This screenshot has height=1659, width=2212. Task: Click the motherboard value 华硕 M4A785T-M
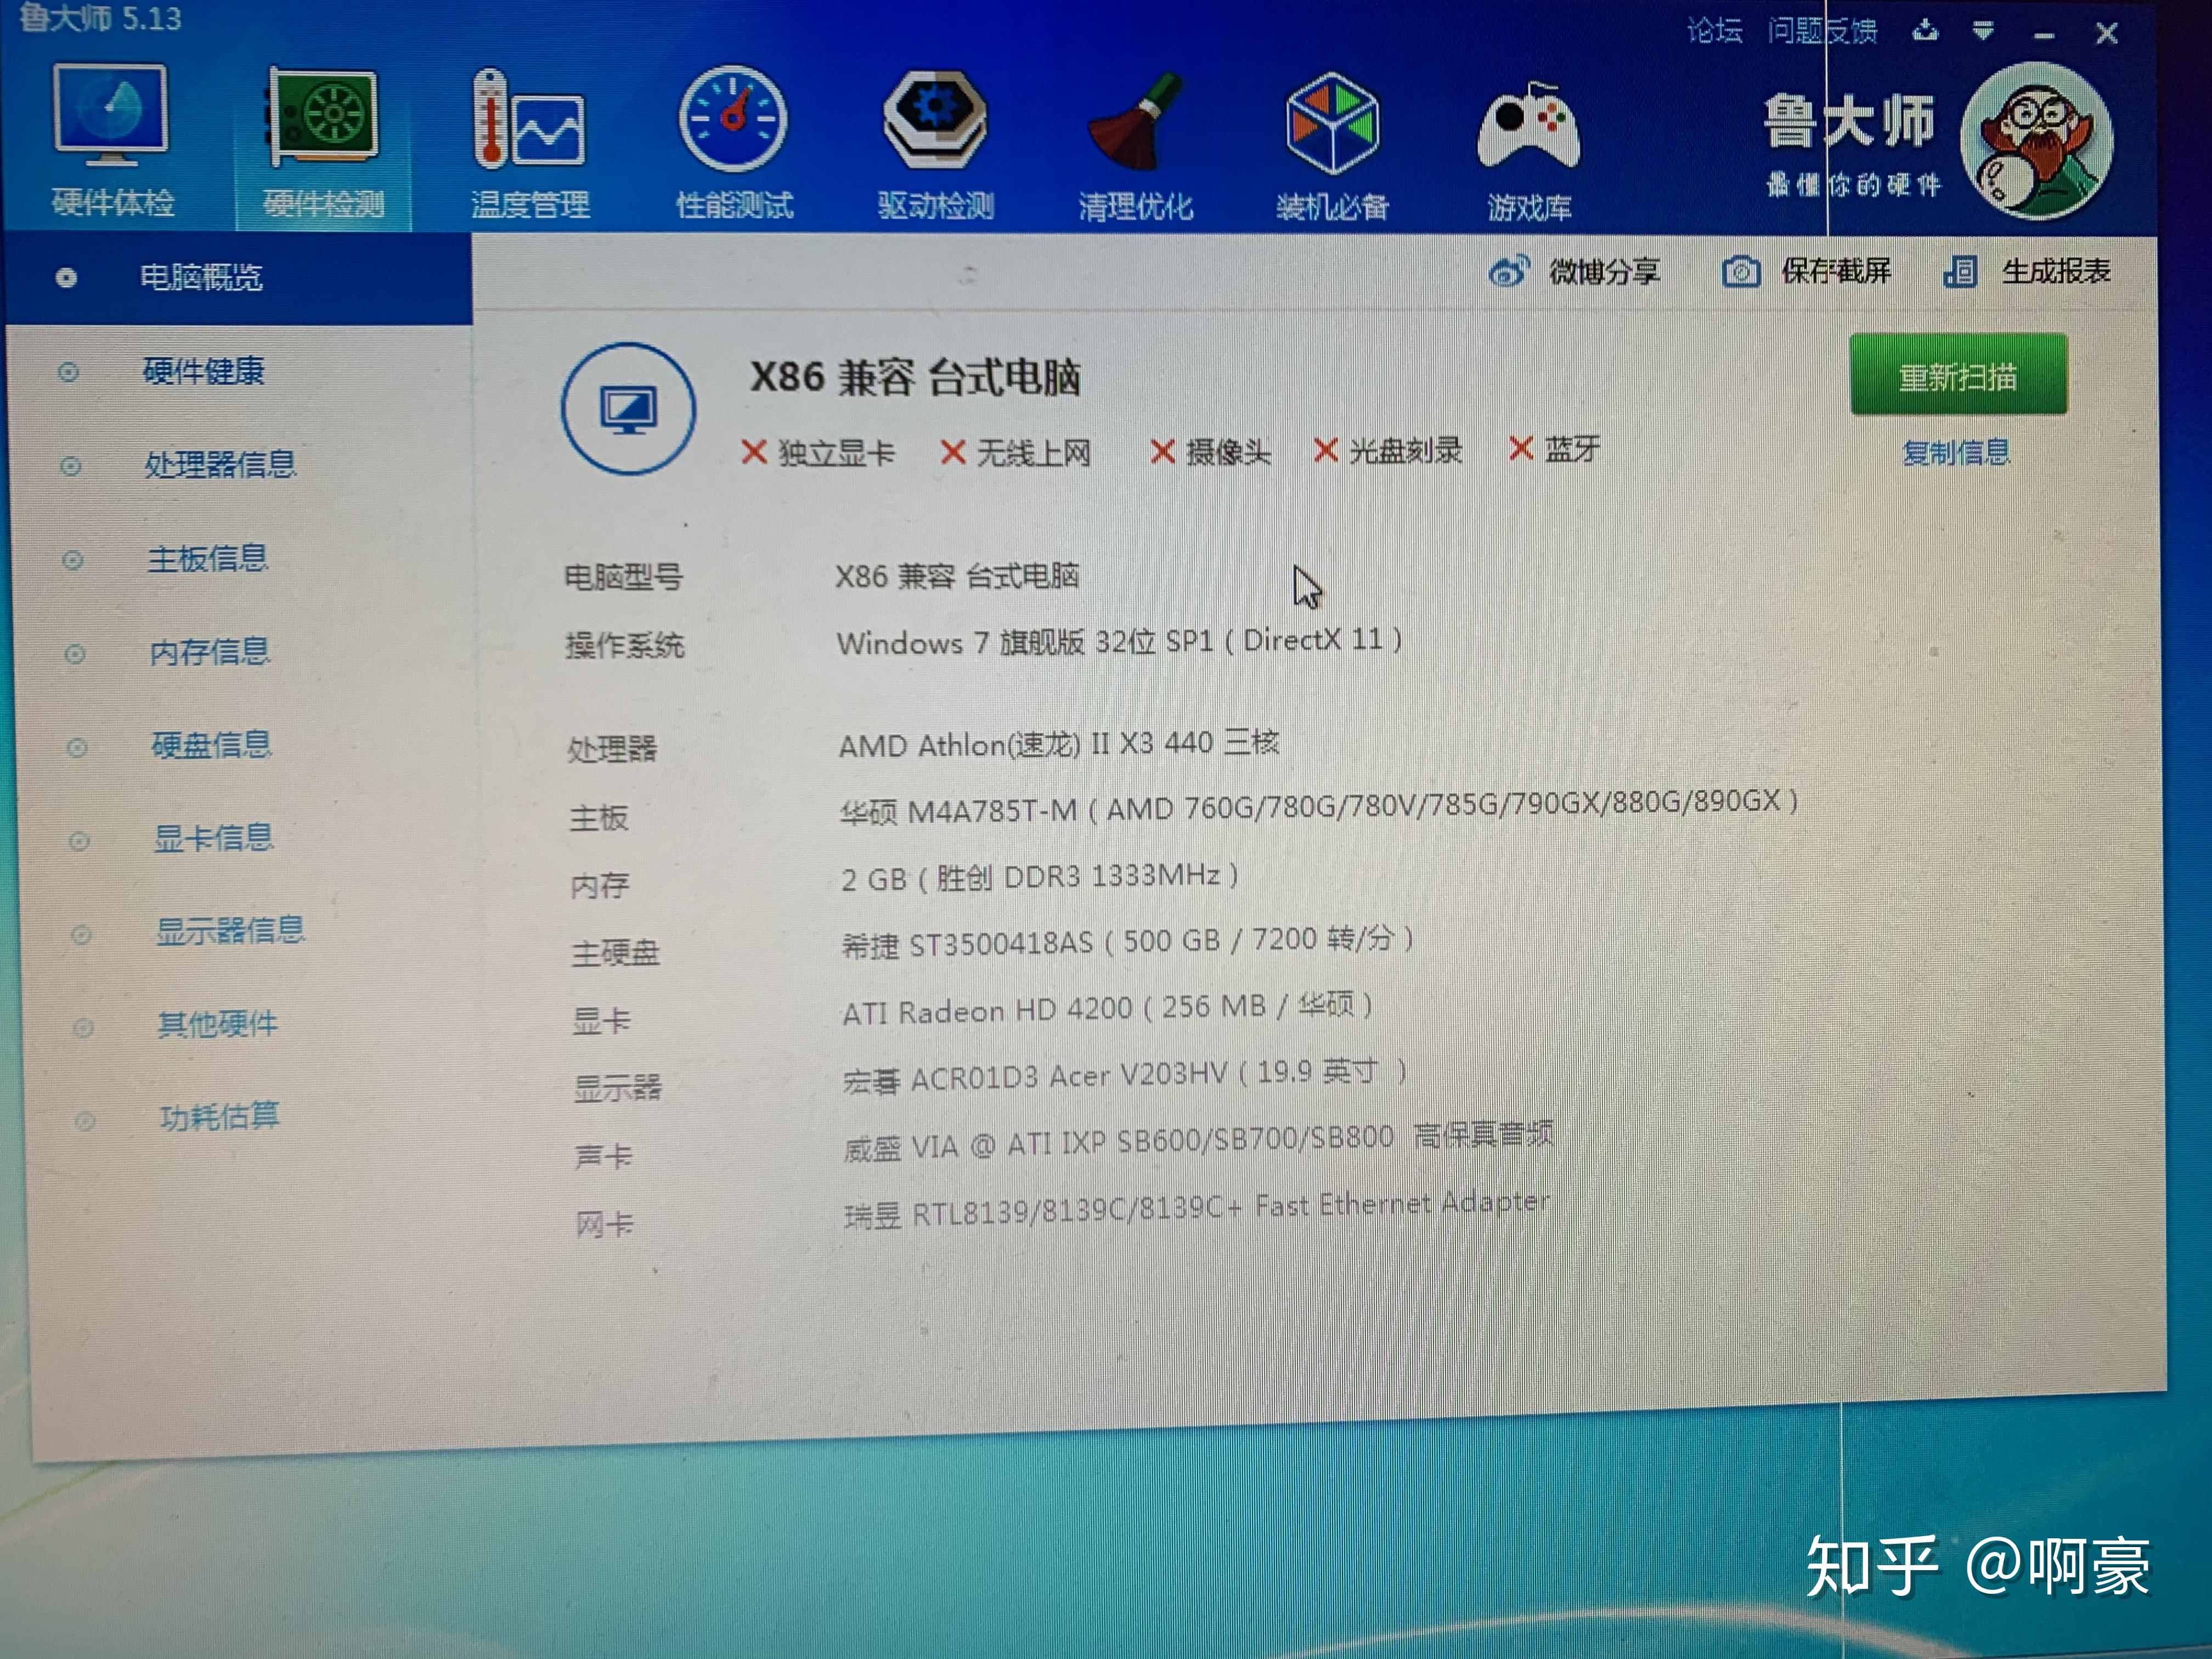click(1318, 806)
